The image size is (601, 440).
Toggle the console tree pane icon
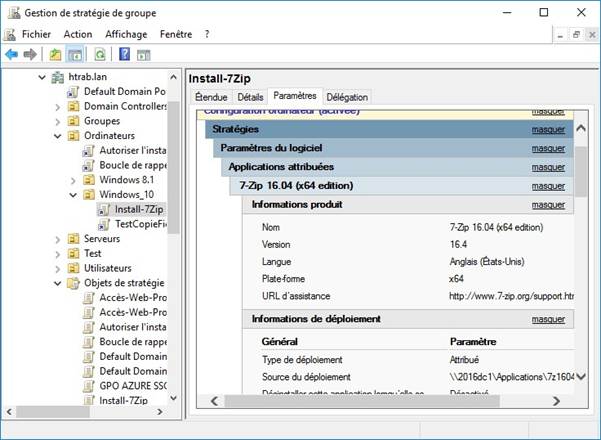[74, 54]
